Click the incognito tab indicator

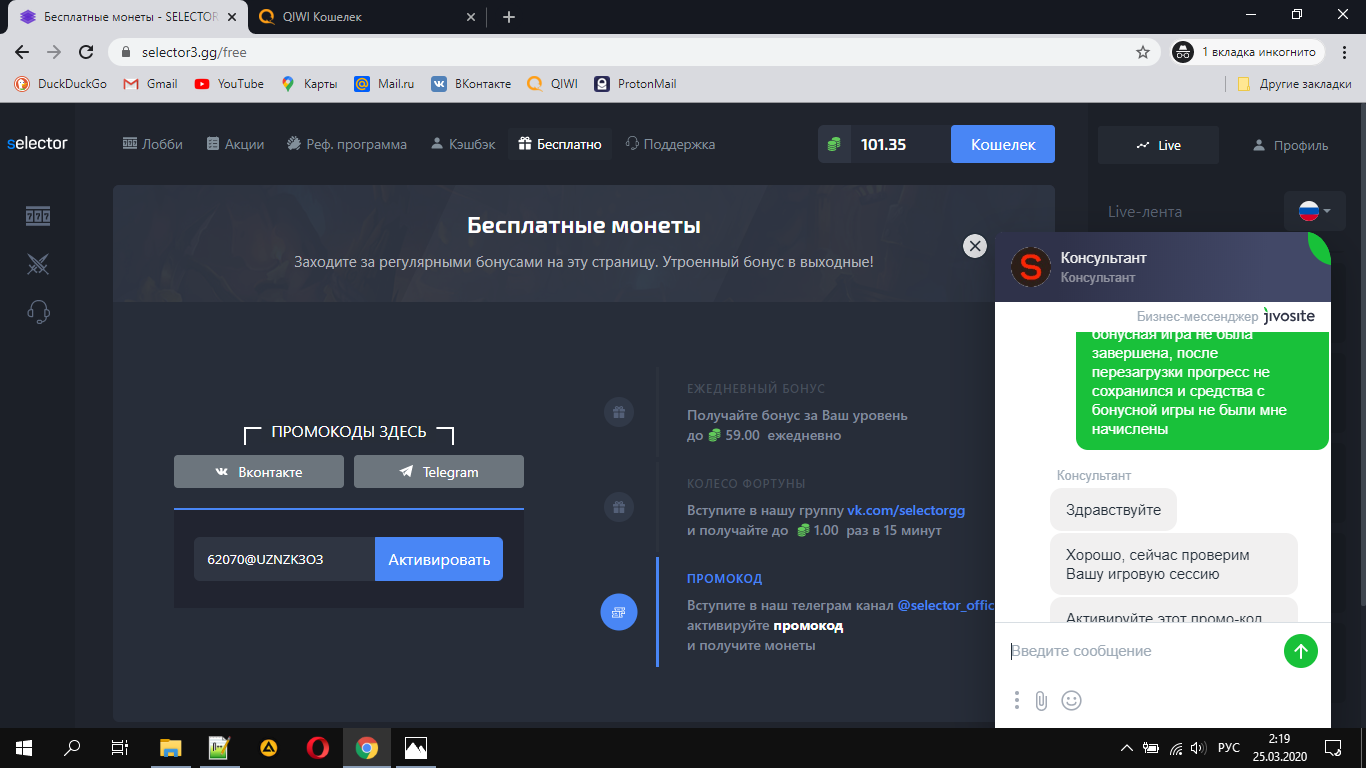point(1249,52)
